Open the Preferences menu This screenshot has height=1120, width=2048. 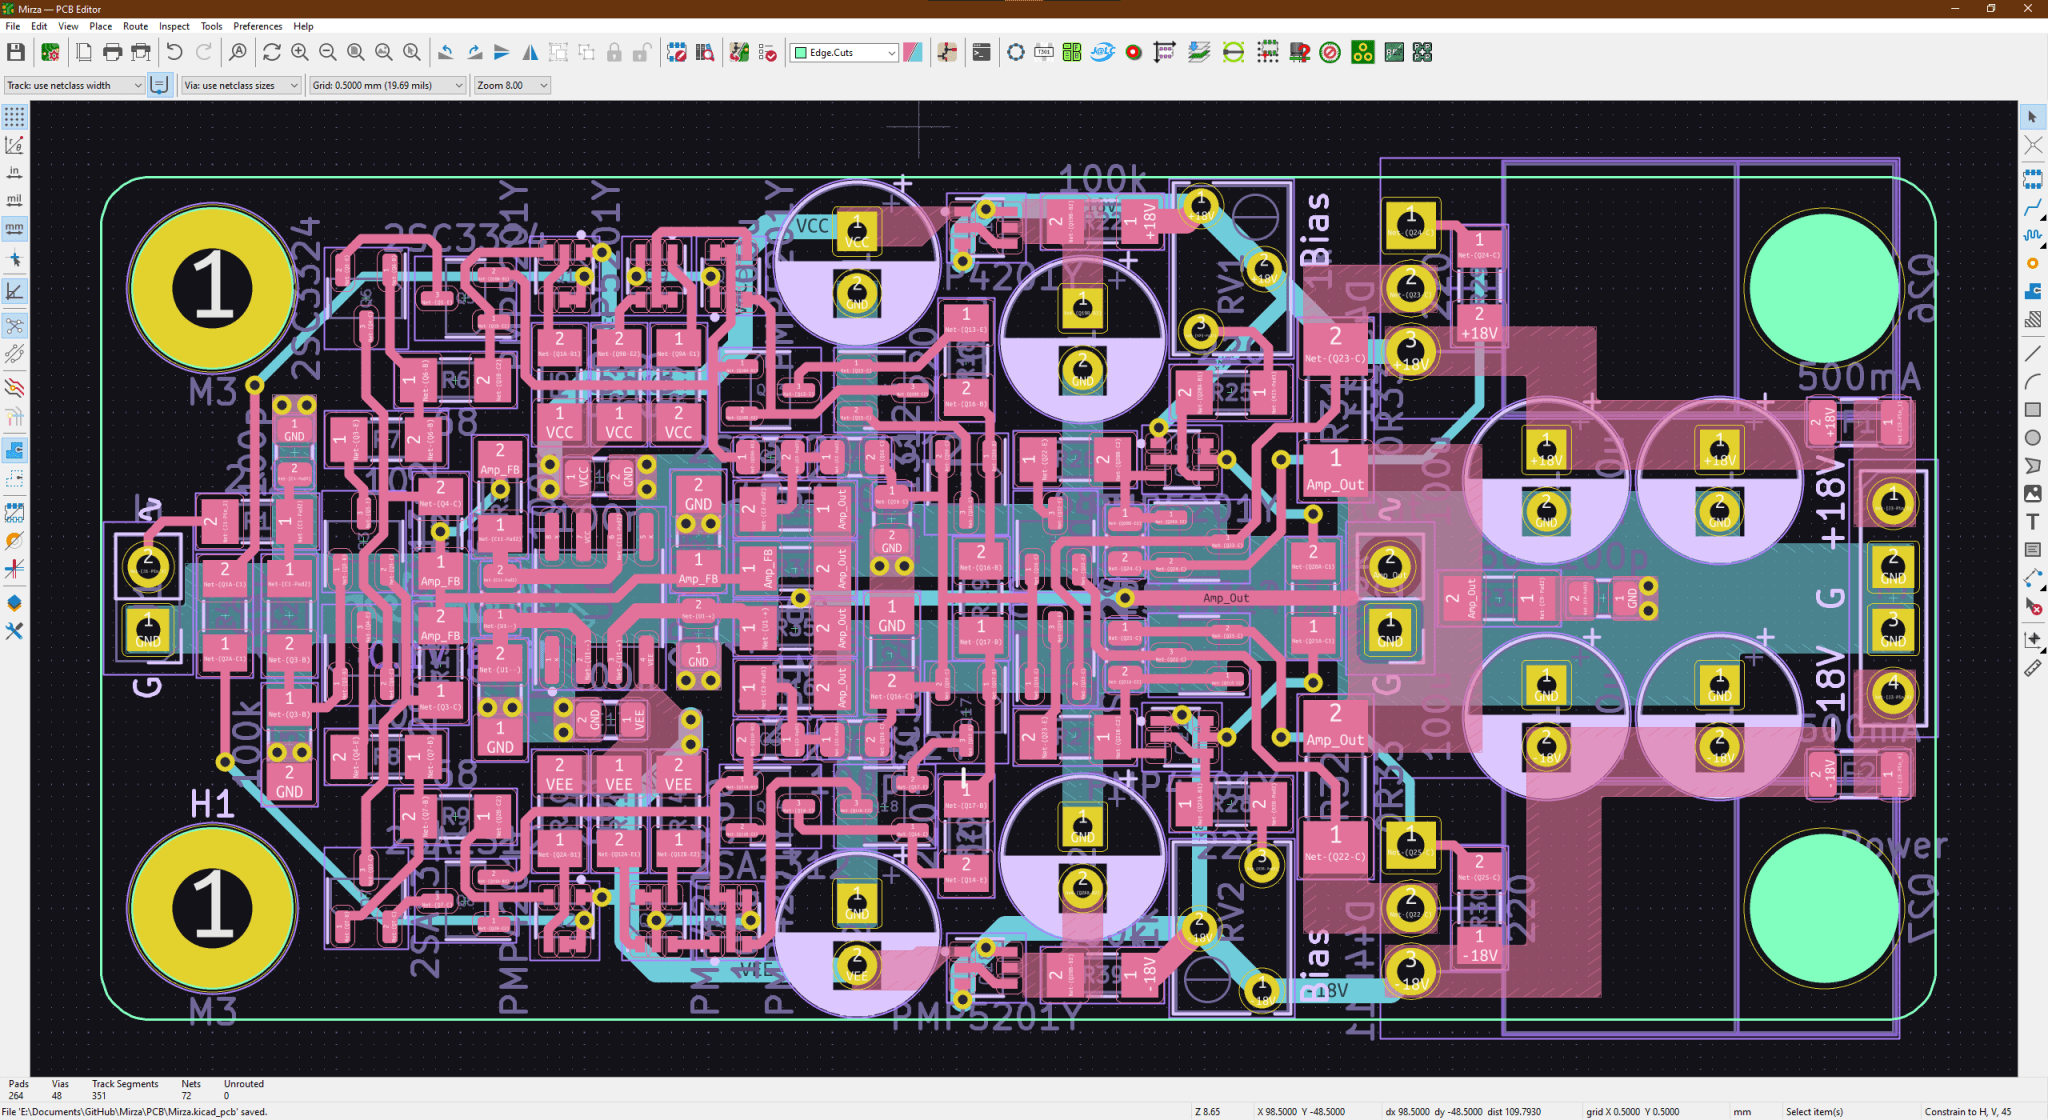tap(258, 26)
